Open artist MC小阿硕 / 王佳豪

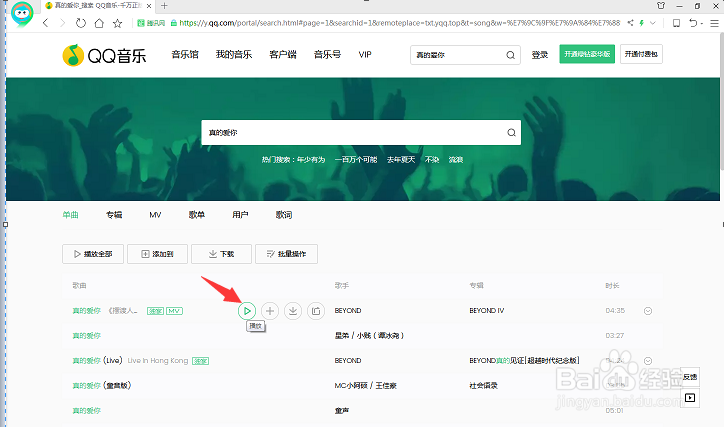[366, 386]
